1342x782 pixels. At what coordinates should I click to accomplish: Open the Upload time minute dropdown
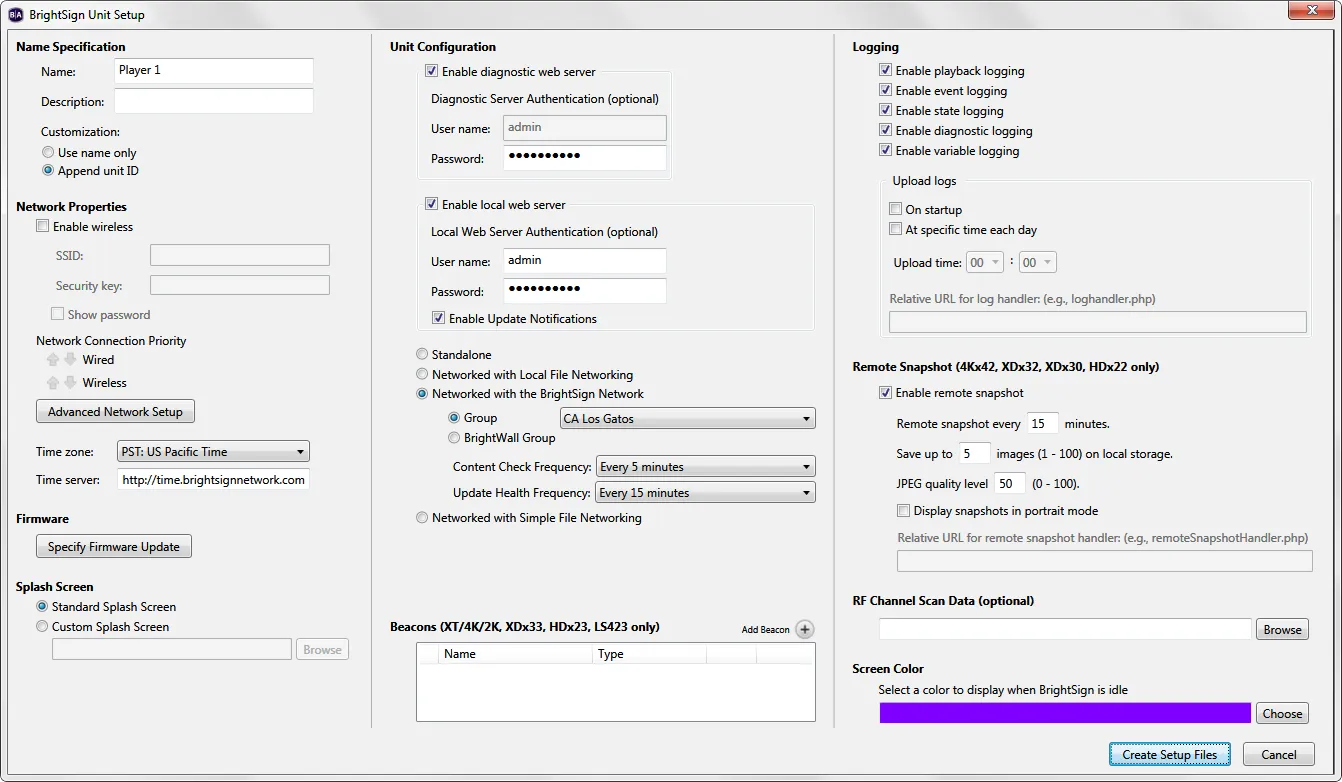[1037, 263]
